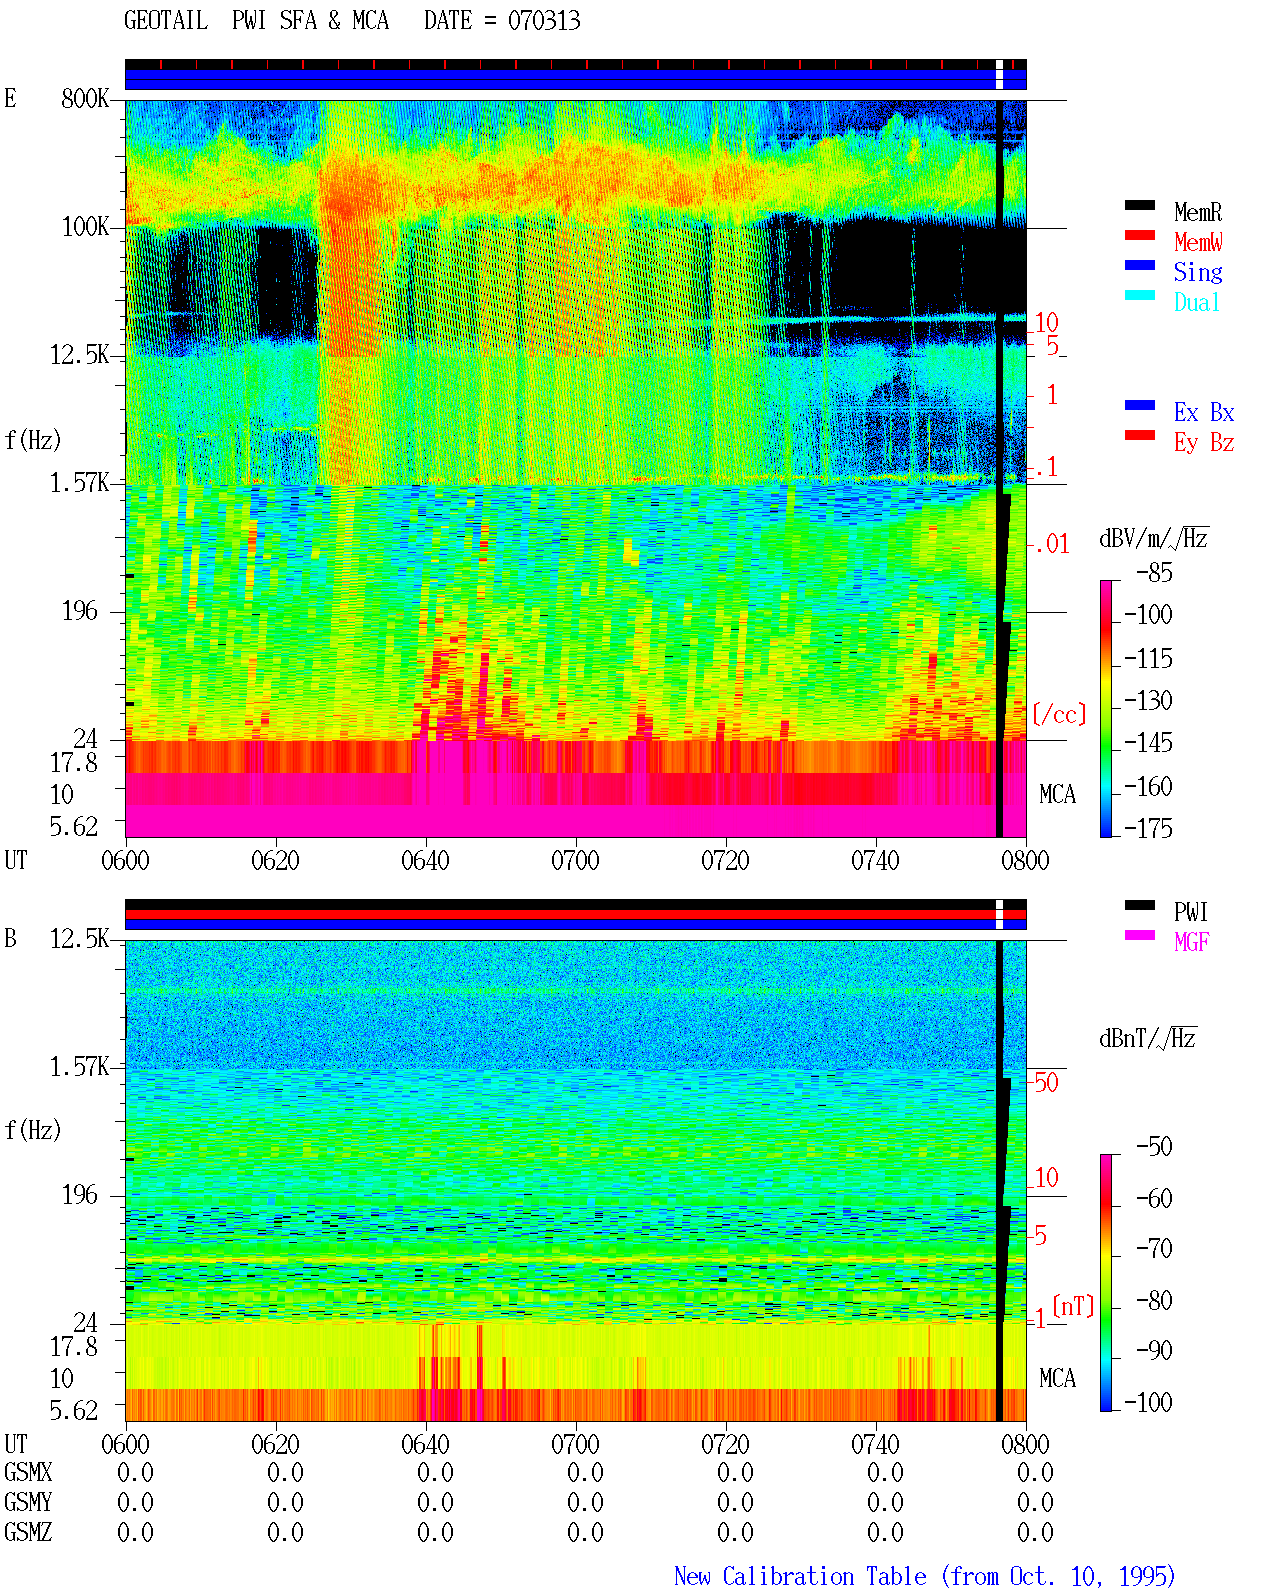The width and height of the screenshot is (1280, 1593).
Task: Click the 'dBnT/√Hz' unit label
Action: click(x=1148, y=1038)
